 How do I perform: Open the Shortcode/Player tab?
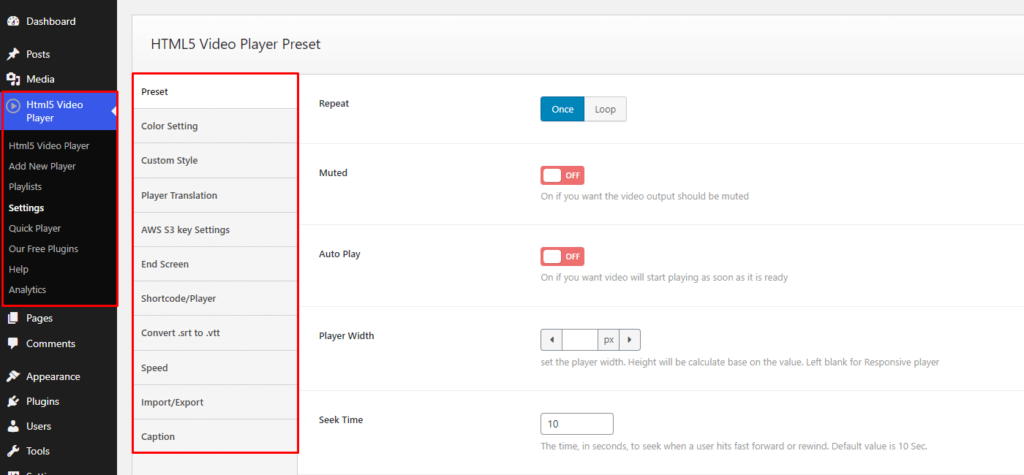pos(215,299)
